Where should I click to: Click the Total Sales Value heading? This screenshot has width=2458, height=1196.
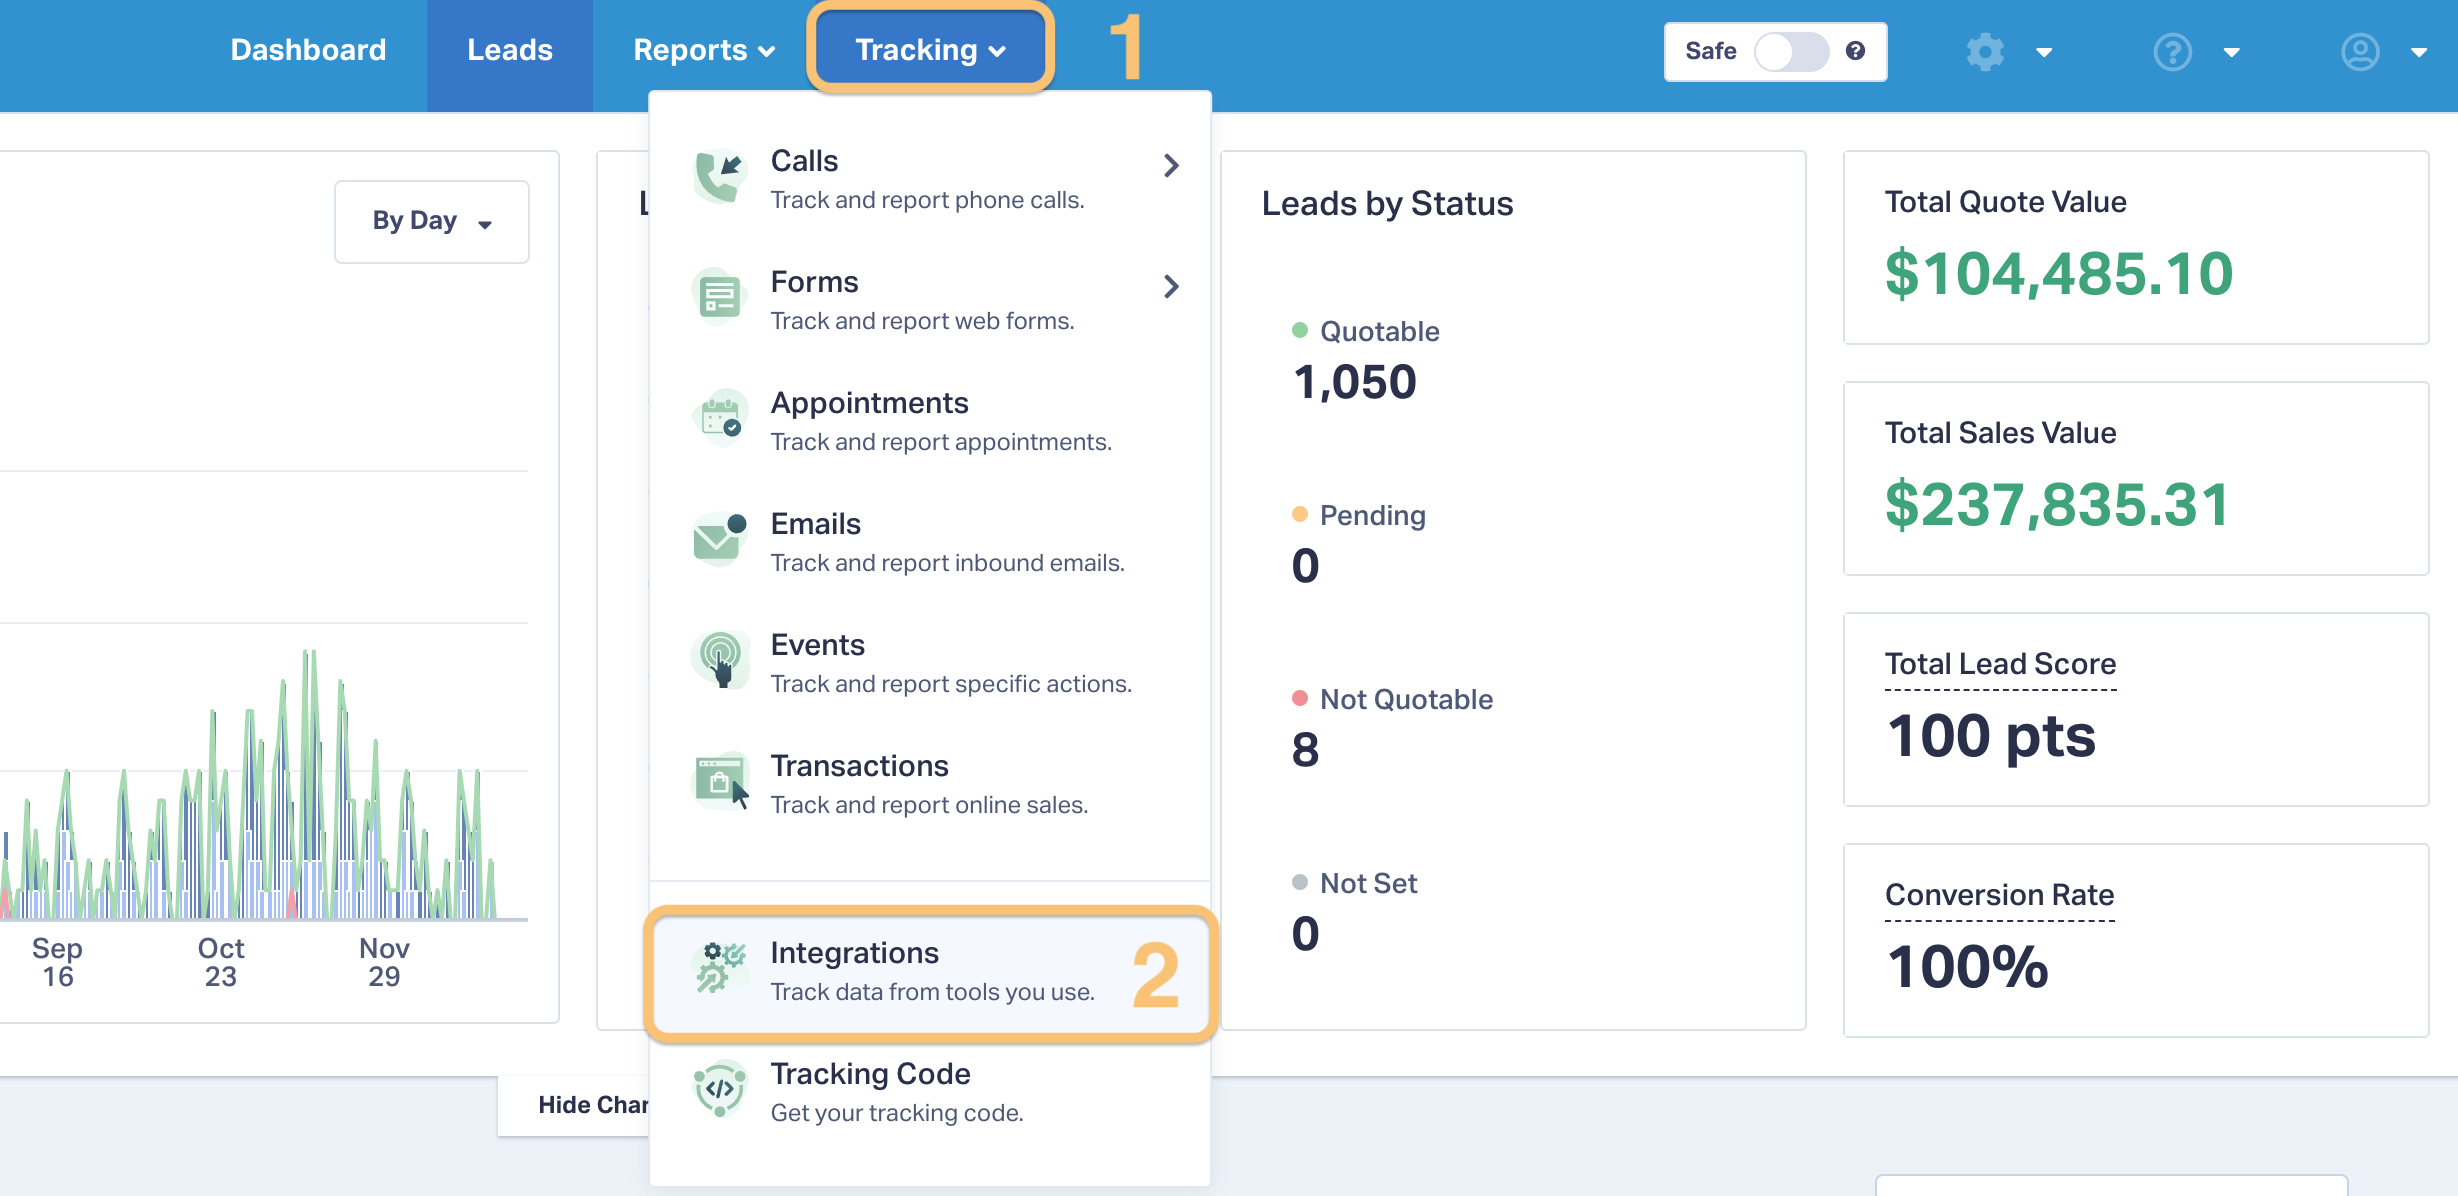(x=2000, y=432)
